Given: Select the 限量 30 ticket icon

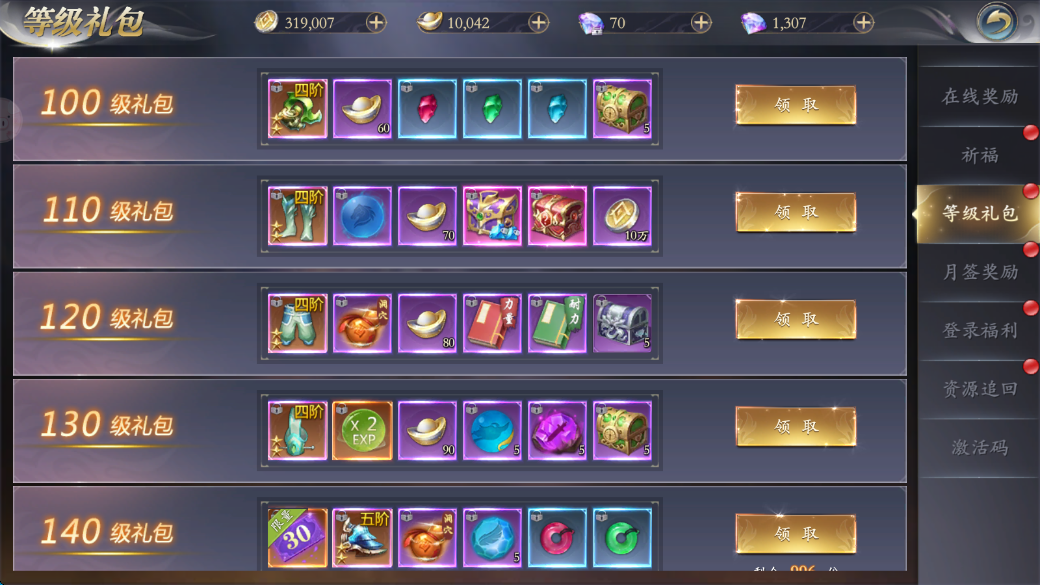Looking at the screenshot, I should [297, 537].
